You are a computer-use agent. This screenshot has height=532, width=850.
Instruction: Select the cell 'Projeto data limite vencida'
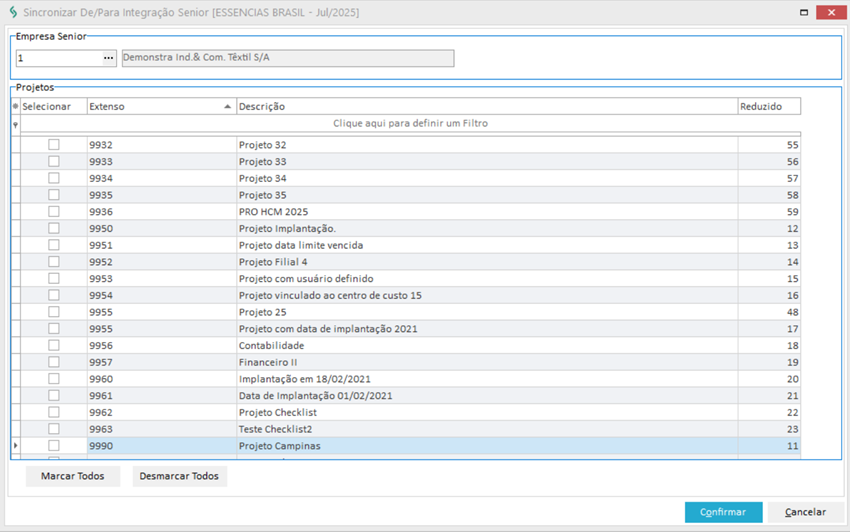[487, 245]
